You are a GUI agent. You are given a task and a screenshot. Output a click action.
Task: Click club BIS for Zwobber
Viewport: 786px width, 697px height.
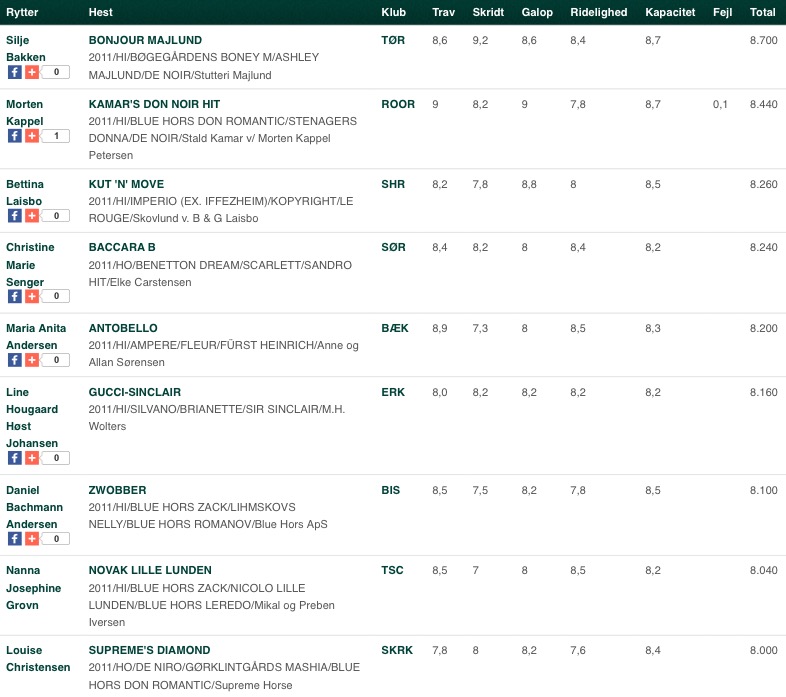(x=390, y=490)
